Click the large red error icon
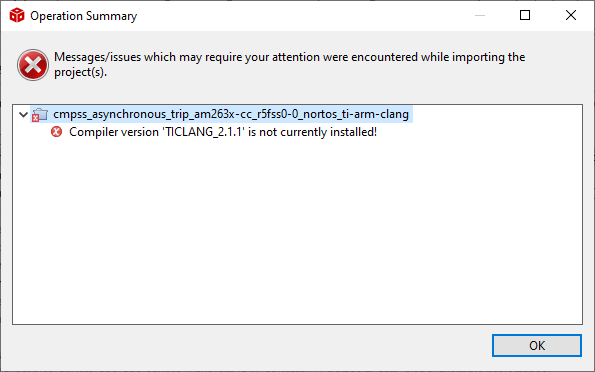This screenshot has width=595, height=372. point(33,65)
